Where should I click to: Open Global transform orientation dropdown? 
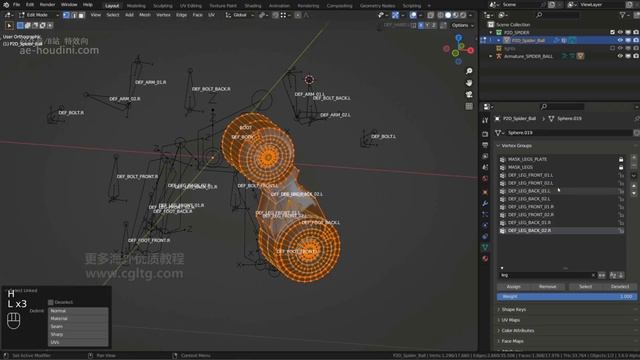240,15
